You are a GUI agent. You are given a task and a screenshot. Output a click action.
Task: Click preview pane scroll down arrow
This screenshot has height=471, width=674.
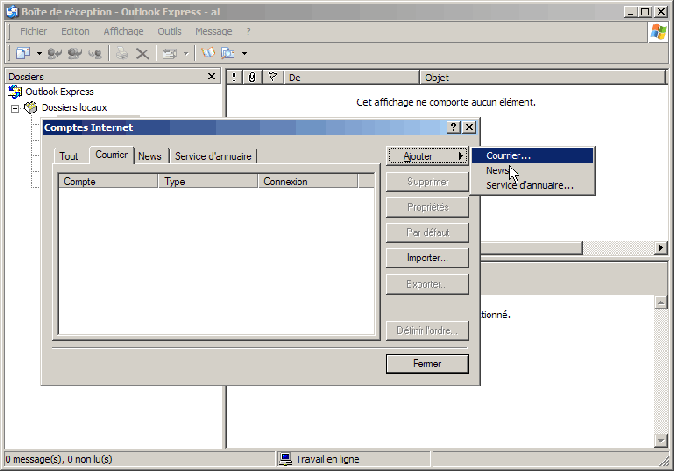click(x=661, y=440)
